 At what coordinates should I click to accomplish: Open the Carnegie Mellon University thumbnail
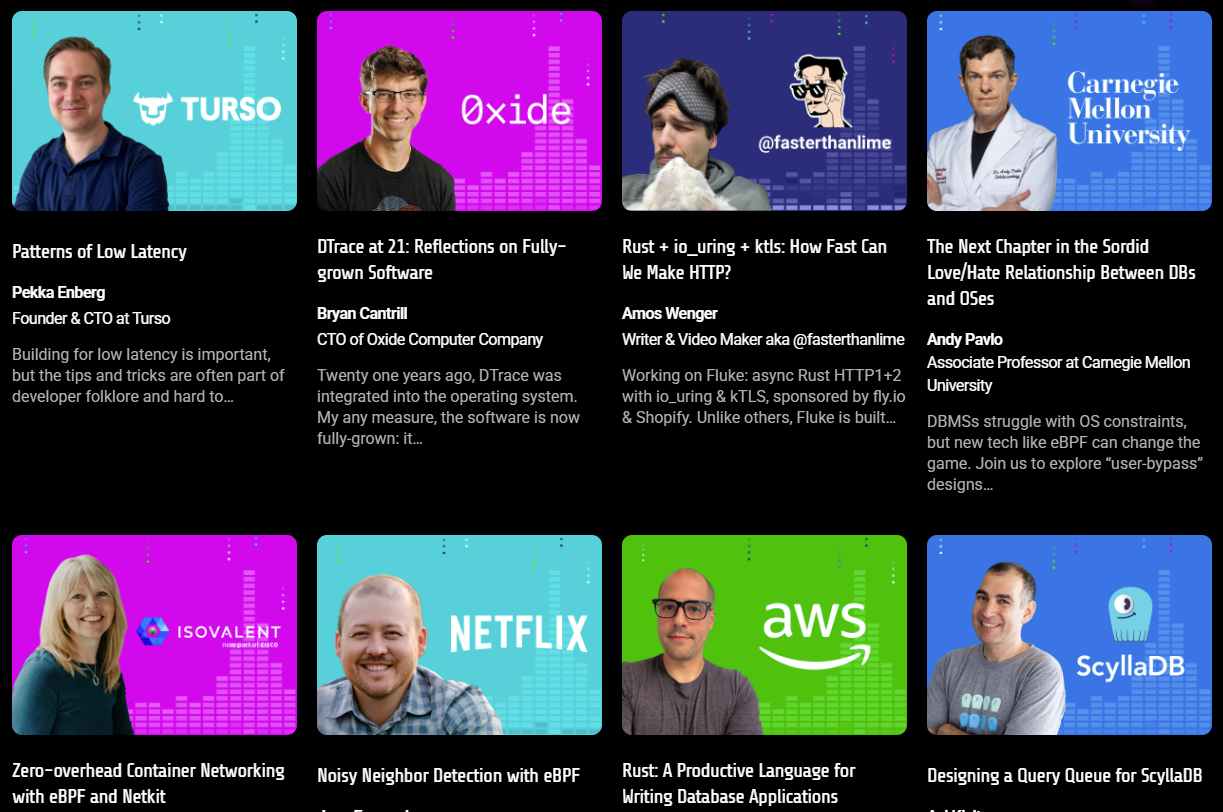(1069, 111)
